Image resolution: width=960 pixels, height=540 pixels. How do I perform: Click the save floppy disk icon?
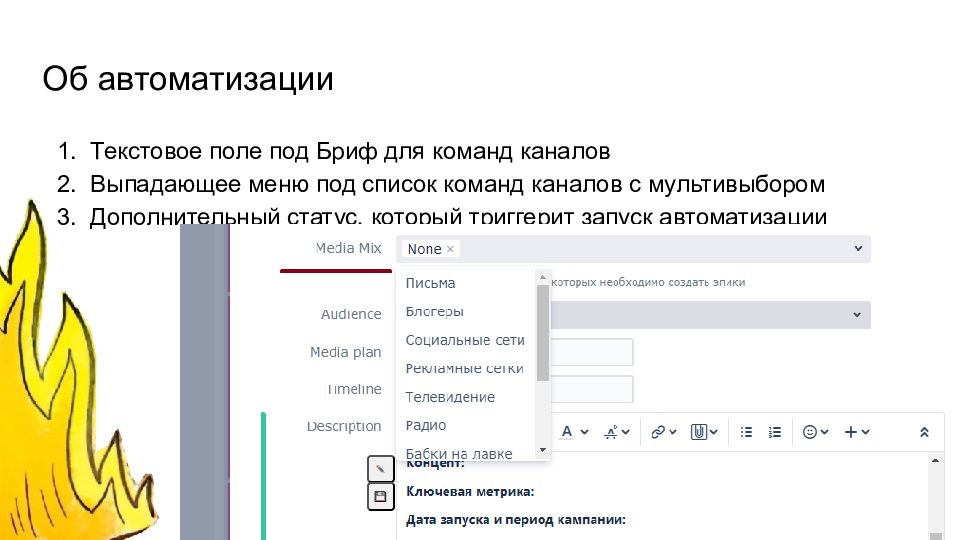(x=380, y=496)
